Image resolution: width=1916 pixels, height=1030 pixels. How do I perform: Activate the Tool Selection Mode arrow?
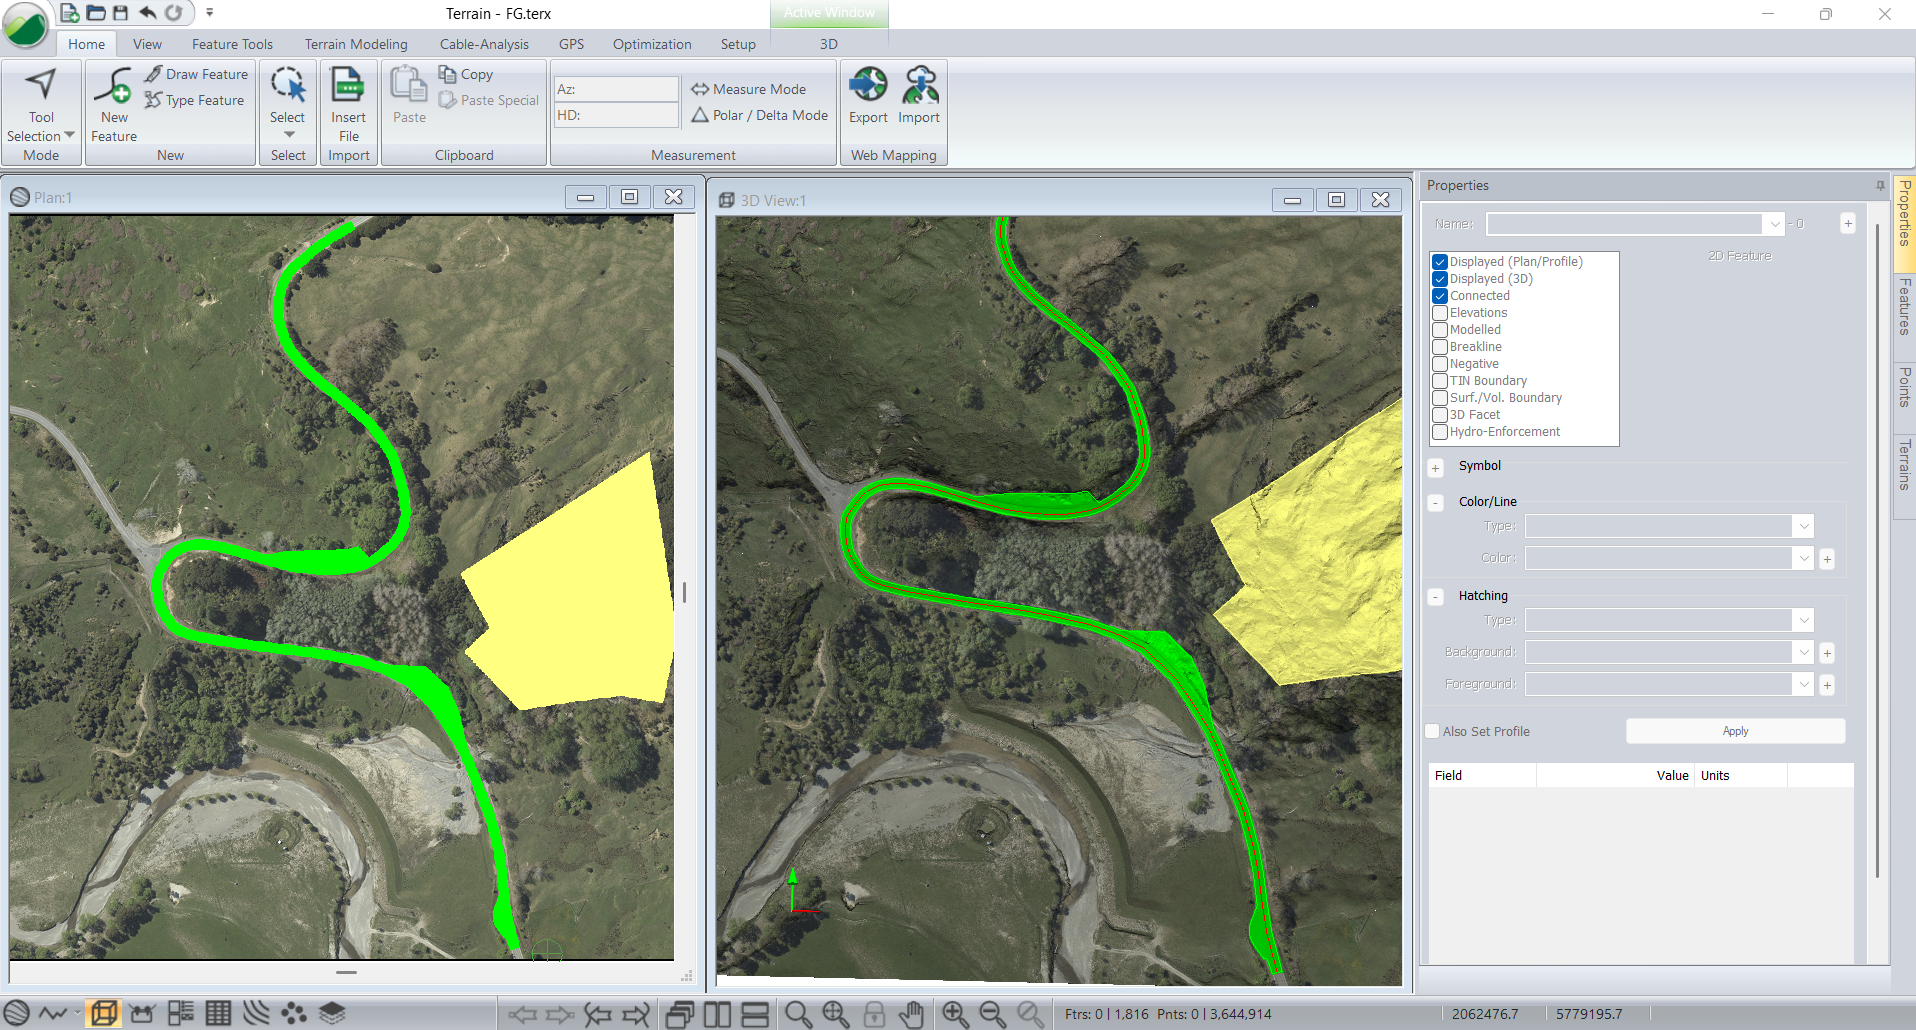(x=41, y=84)
